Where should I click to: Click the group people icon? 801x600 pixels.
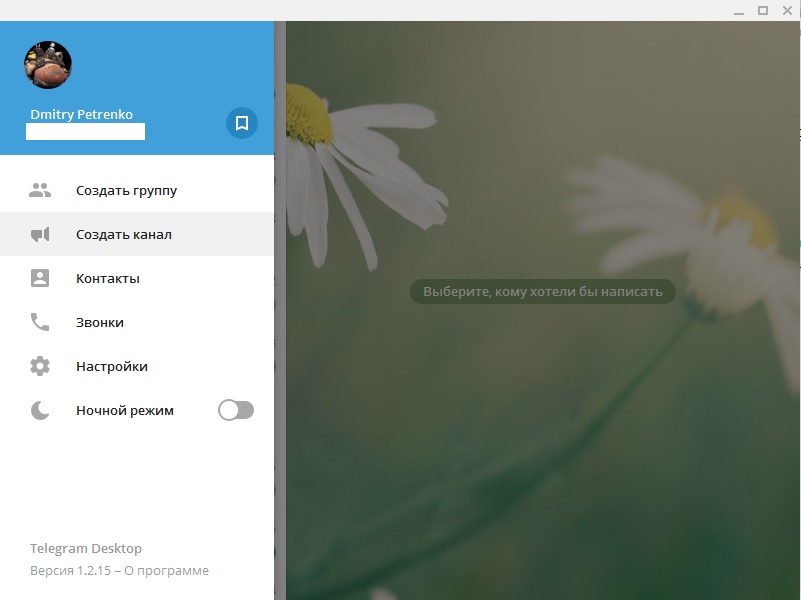40,190
